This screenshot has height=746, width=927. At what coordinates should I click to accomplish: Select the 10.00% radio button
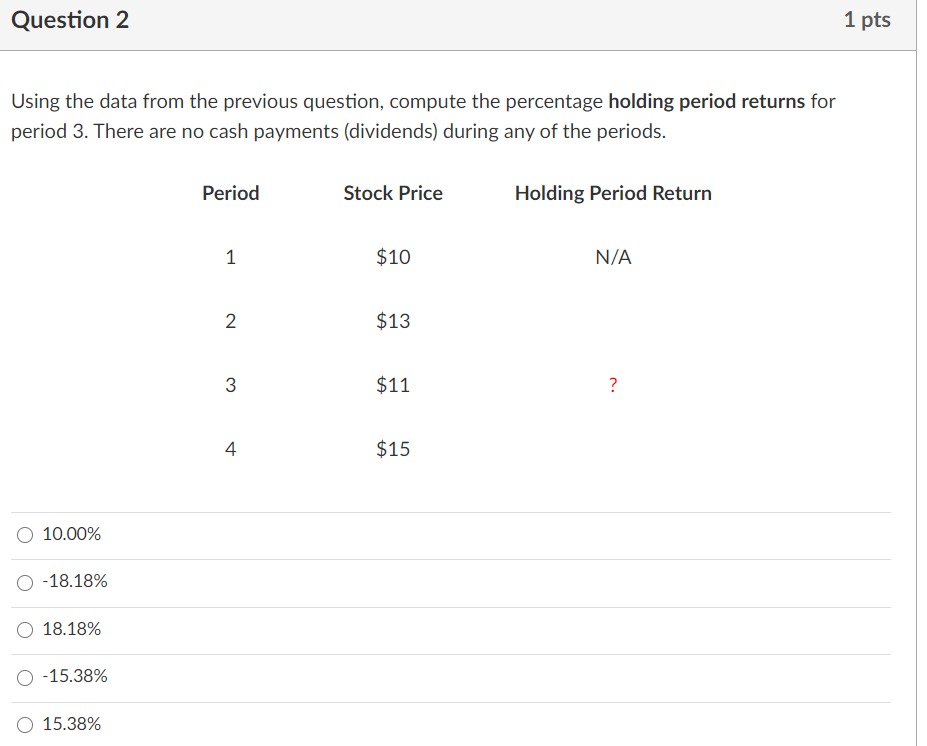pos(22,534)
